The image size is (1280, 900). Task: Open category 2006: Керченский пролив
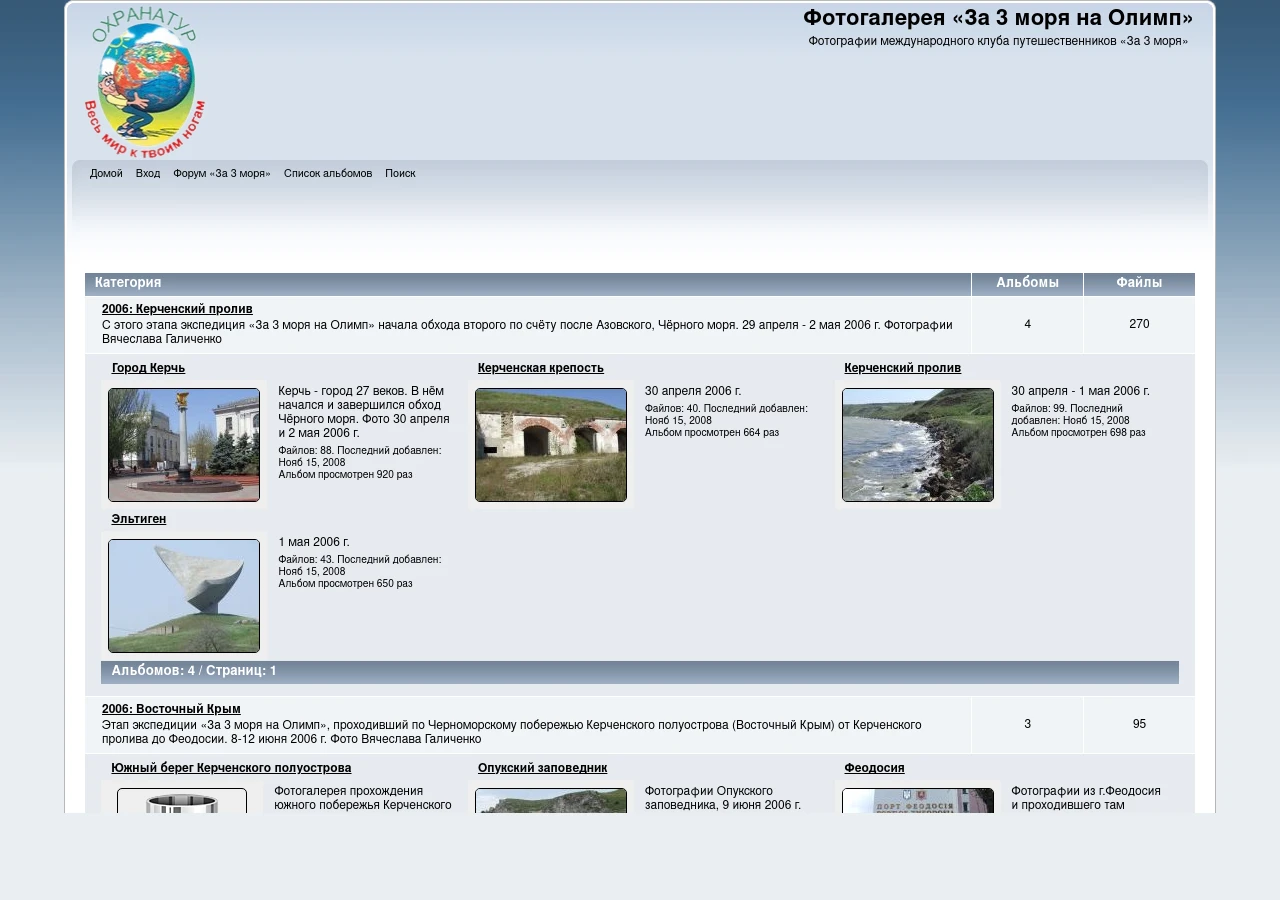tap(177, 309)
